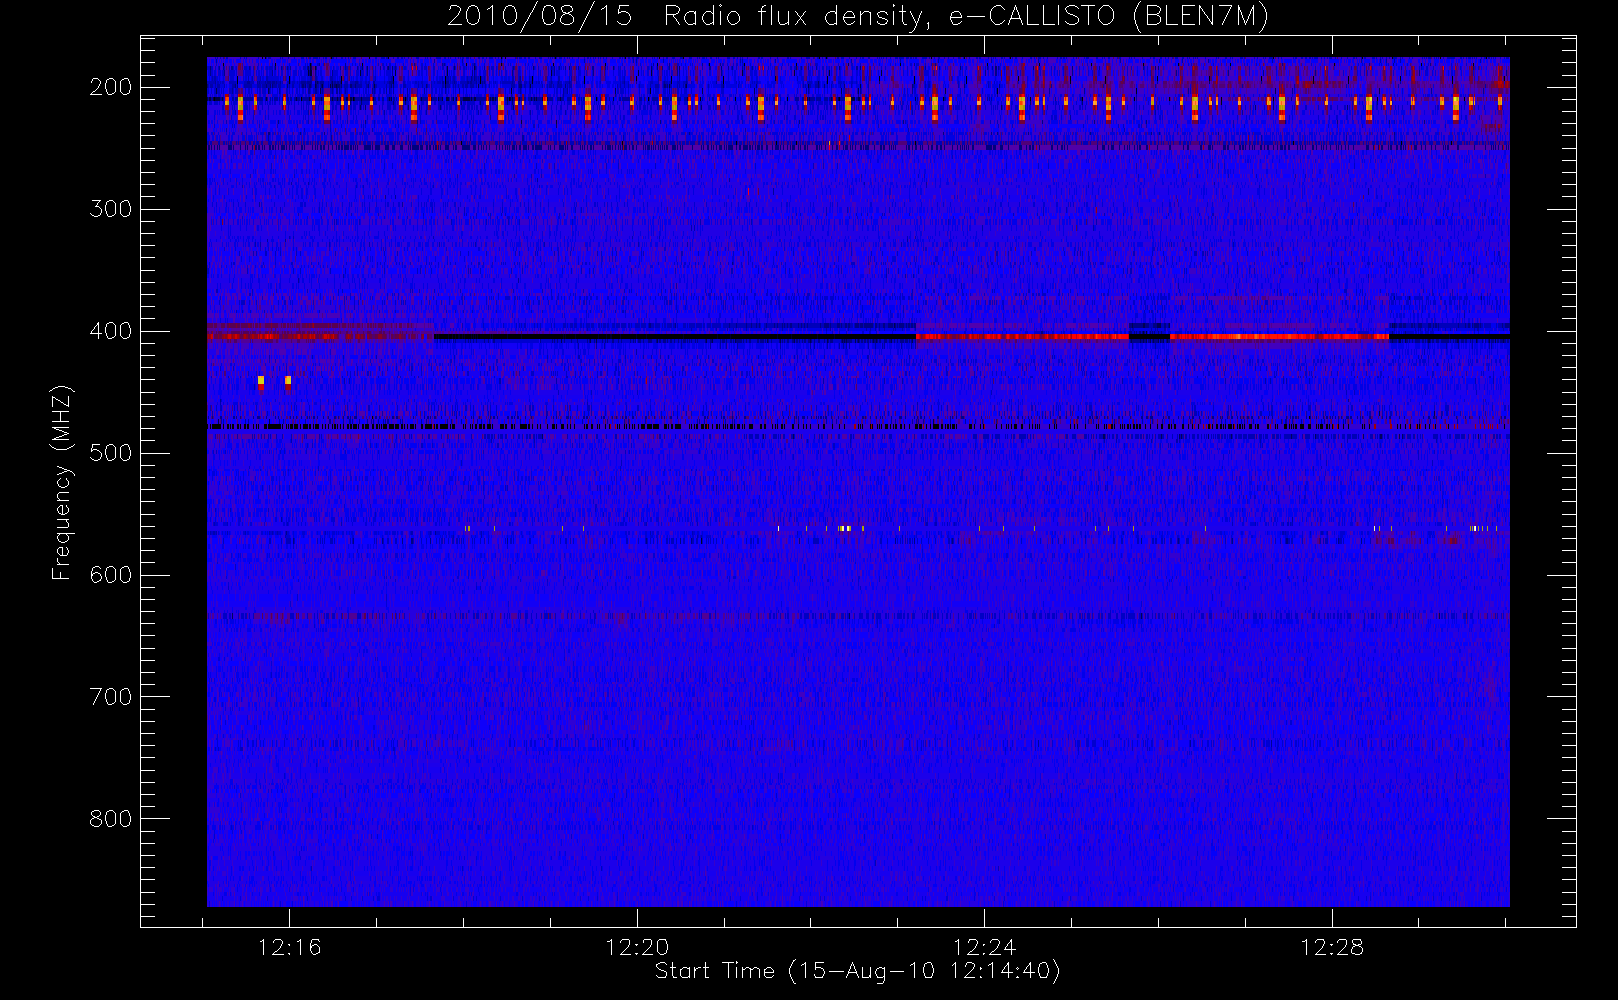1618x1000 pixels.
Task: Select the 500 frequency tick label
Action: tap(111, 453)
